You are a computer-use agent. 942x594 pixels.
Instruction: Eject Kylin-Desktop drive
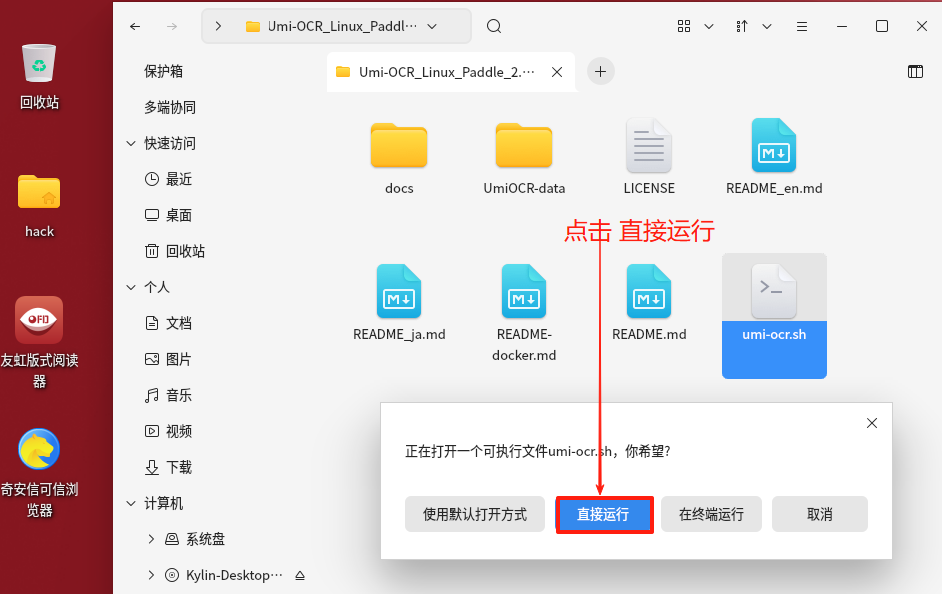(300, 575)
